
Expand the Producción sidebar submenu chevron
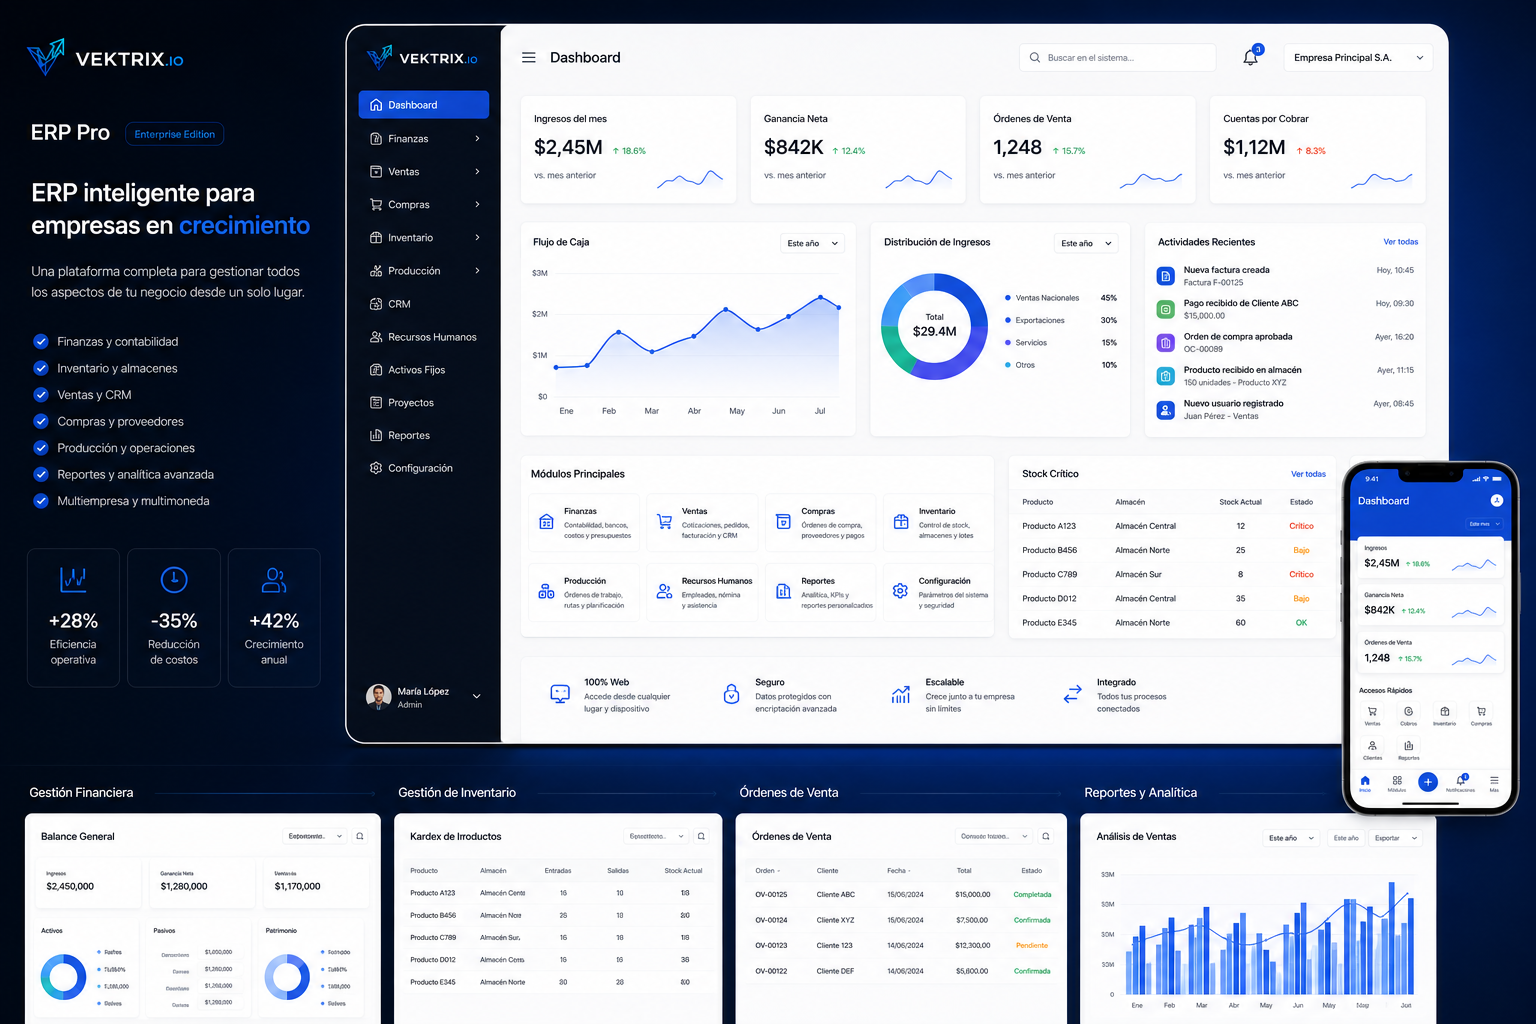(x=477, y=271)
